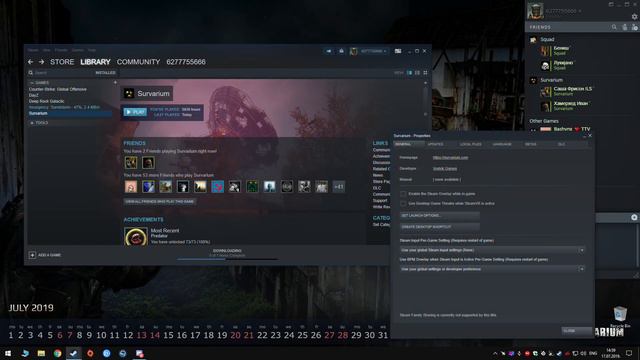Screen dimensions: 640x360
Task: Open the Steam Input Per-Game Setting dropdown
Action: click(x=492, y=250)
